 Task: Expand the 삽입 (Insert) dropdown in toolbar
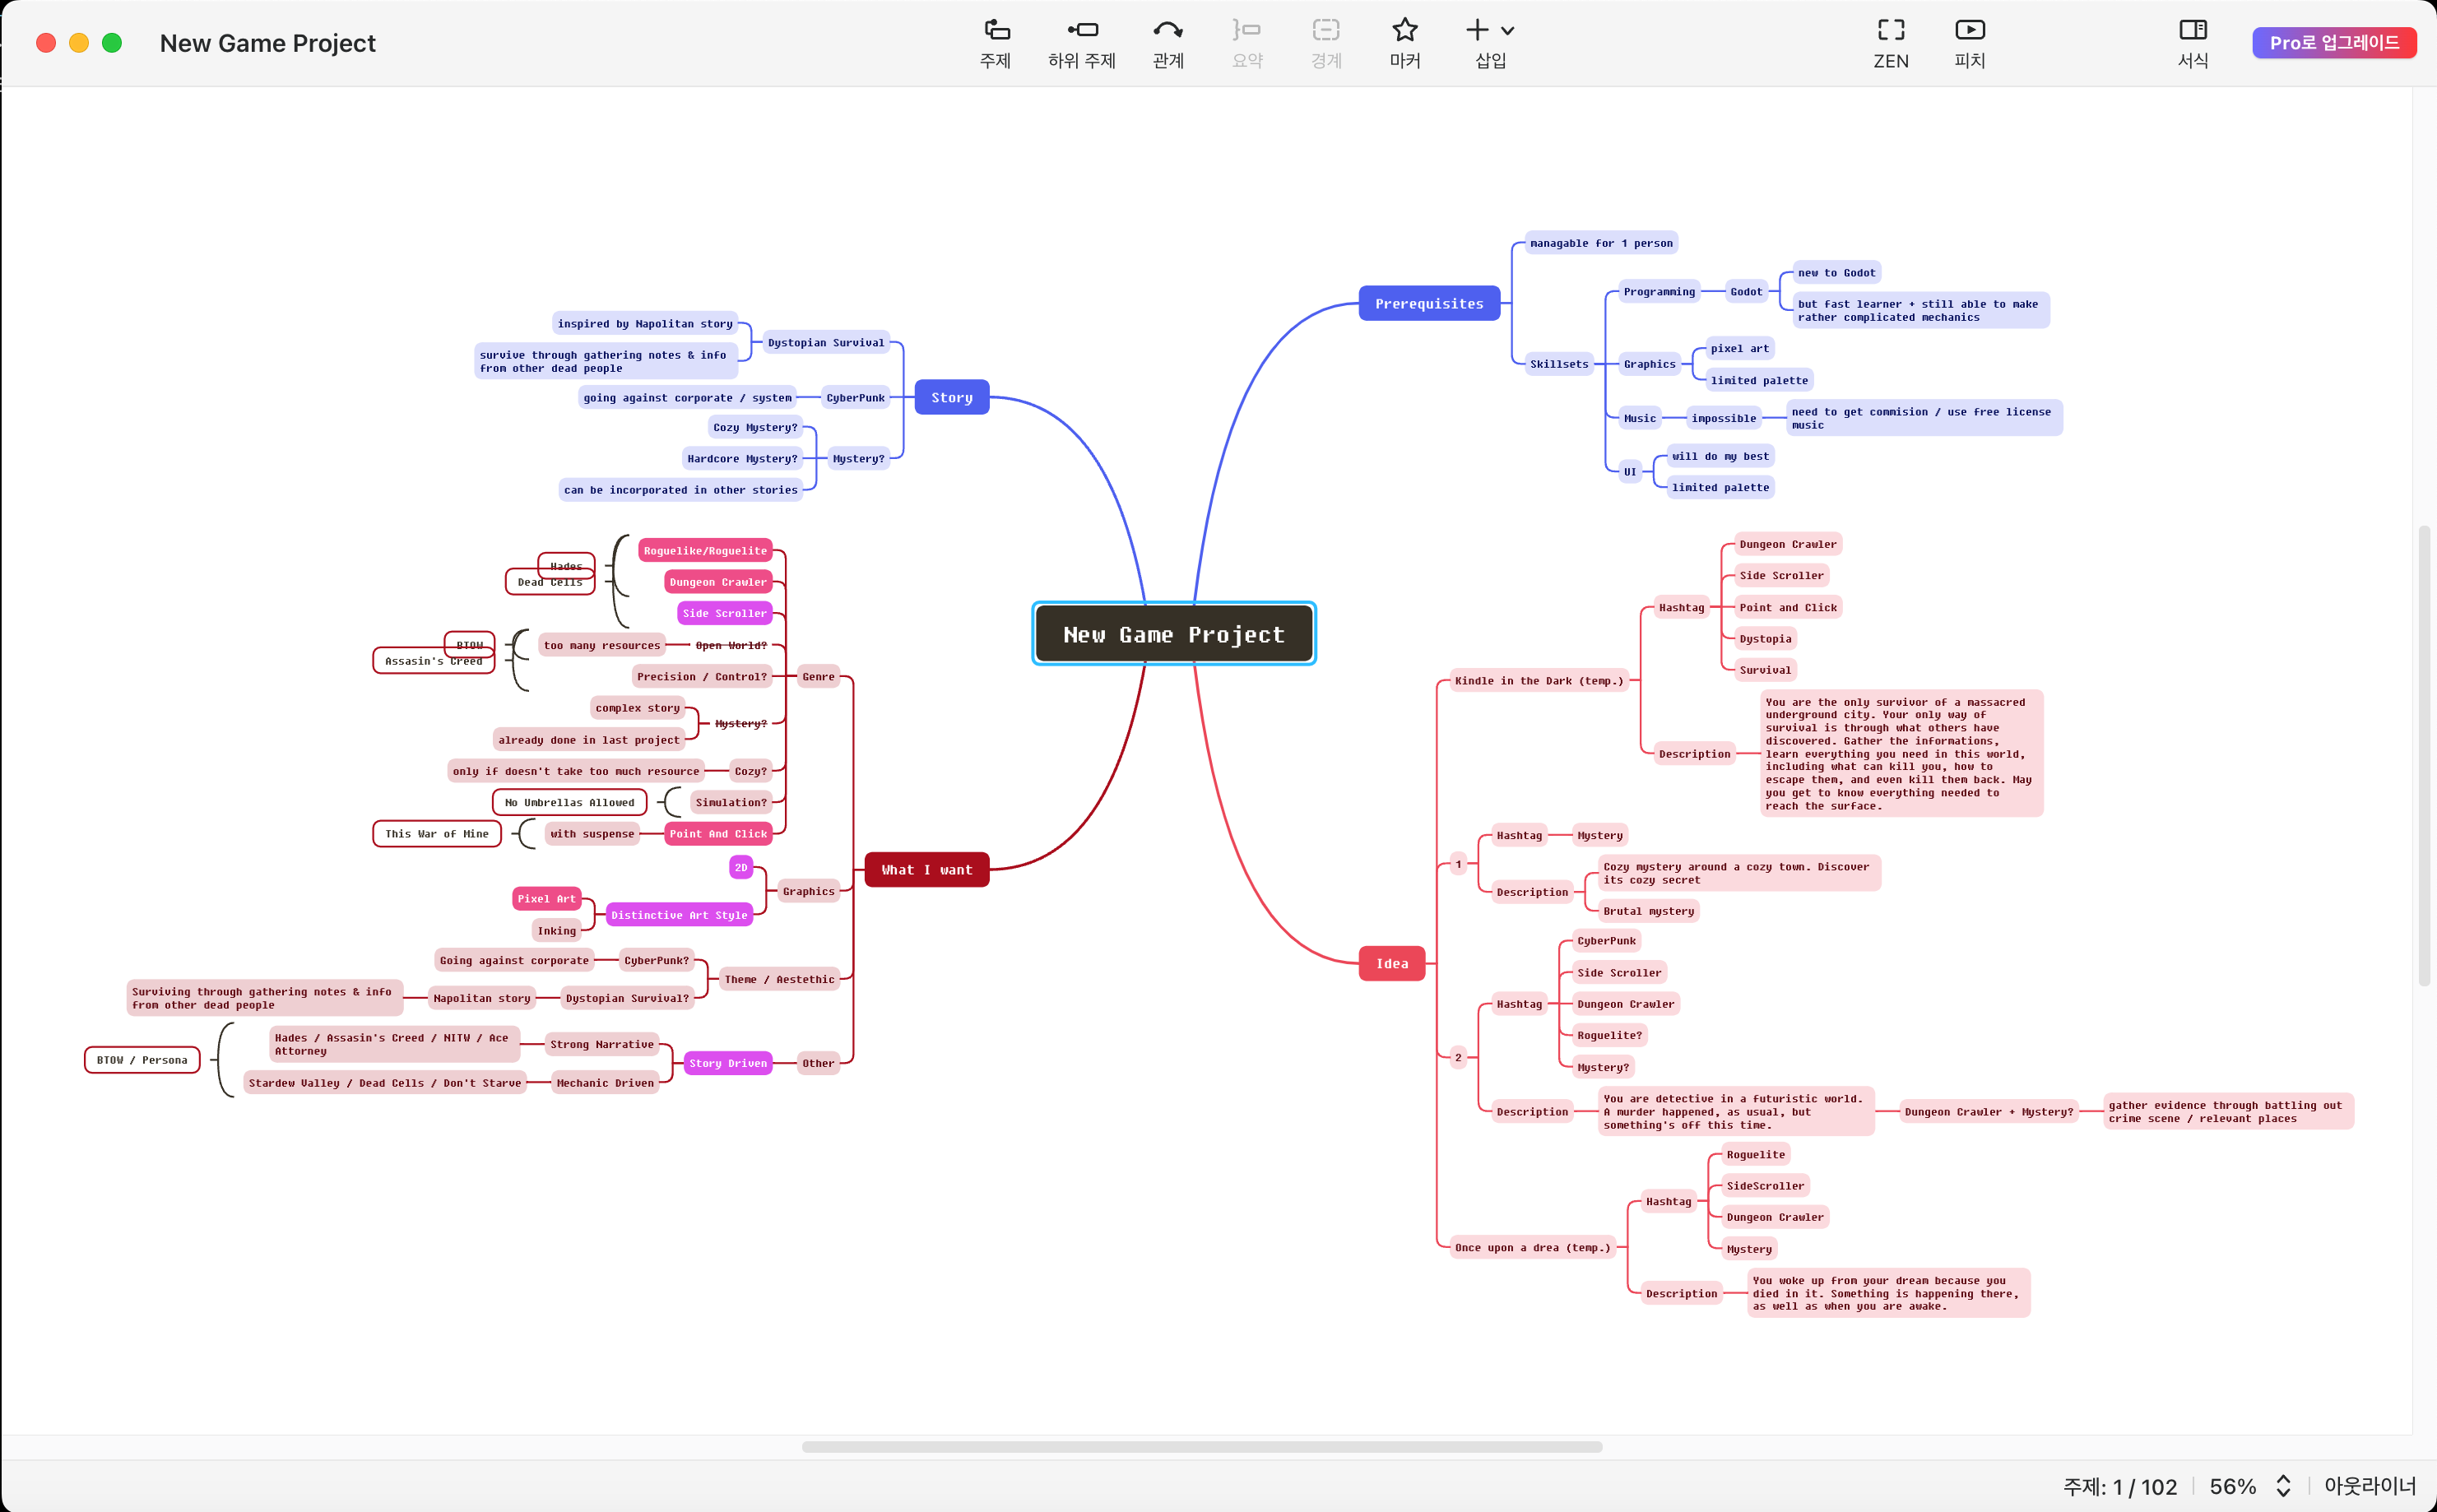[1509, 30]
